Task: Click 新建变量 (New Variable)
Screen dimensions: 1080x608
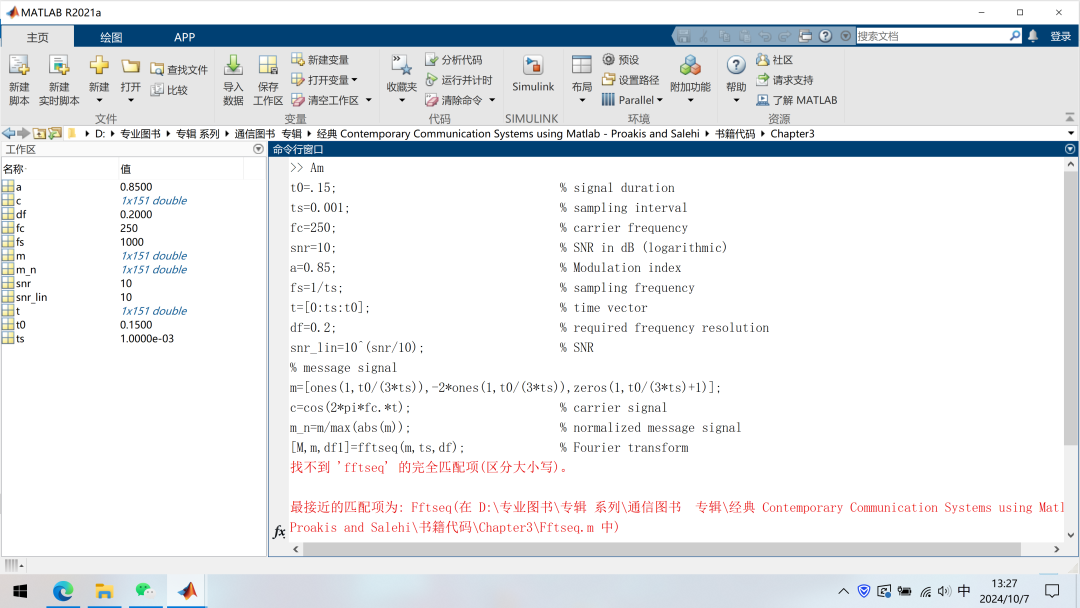Action: pyautogui.click(x=320, y=60)
